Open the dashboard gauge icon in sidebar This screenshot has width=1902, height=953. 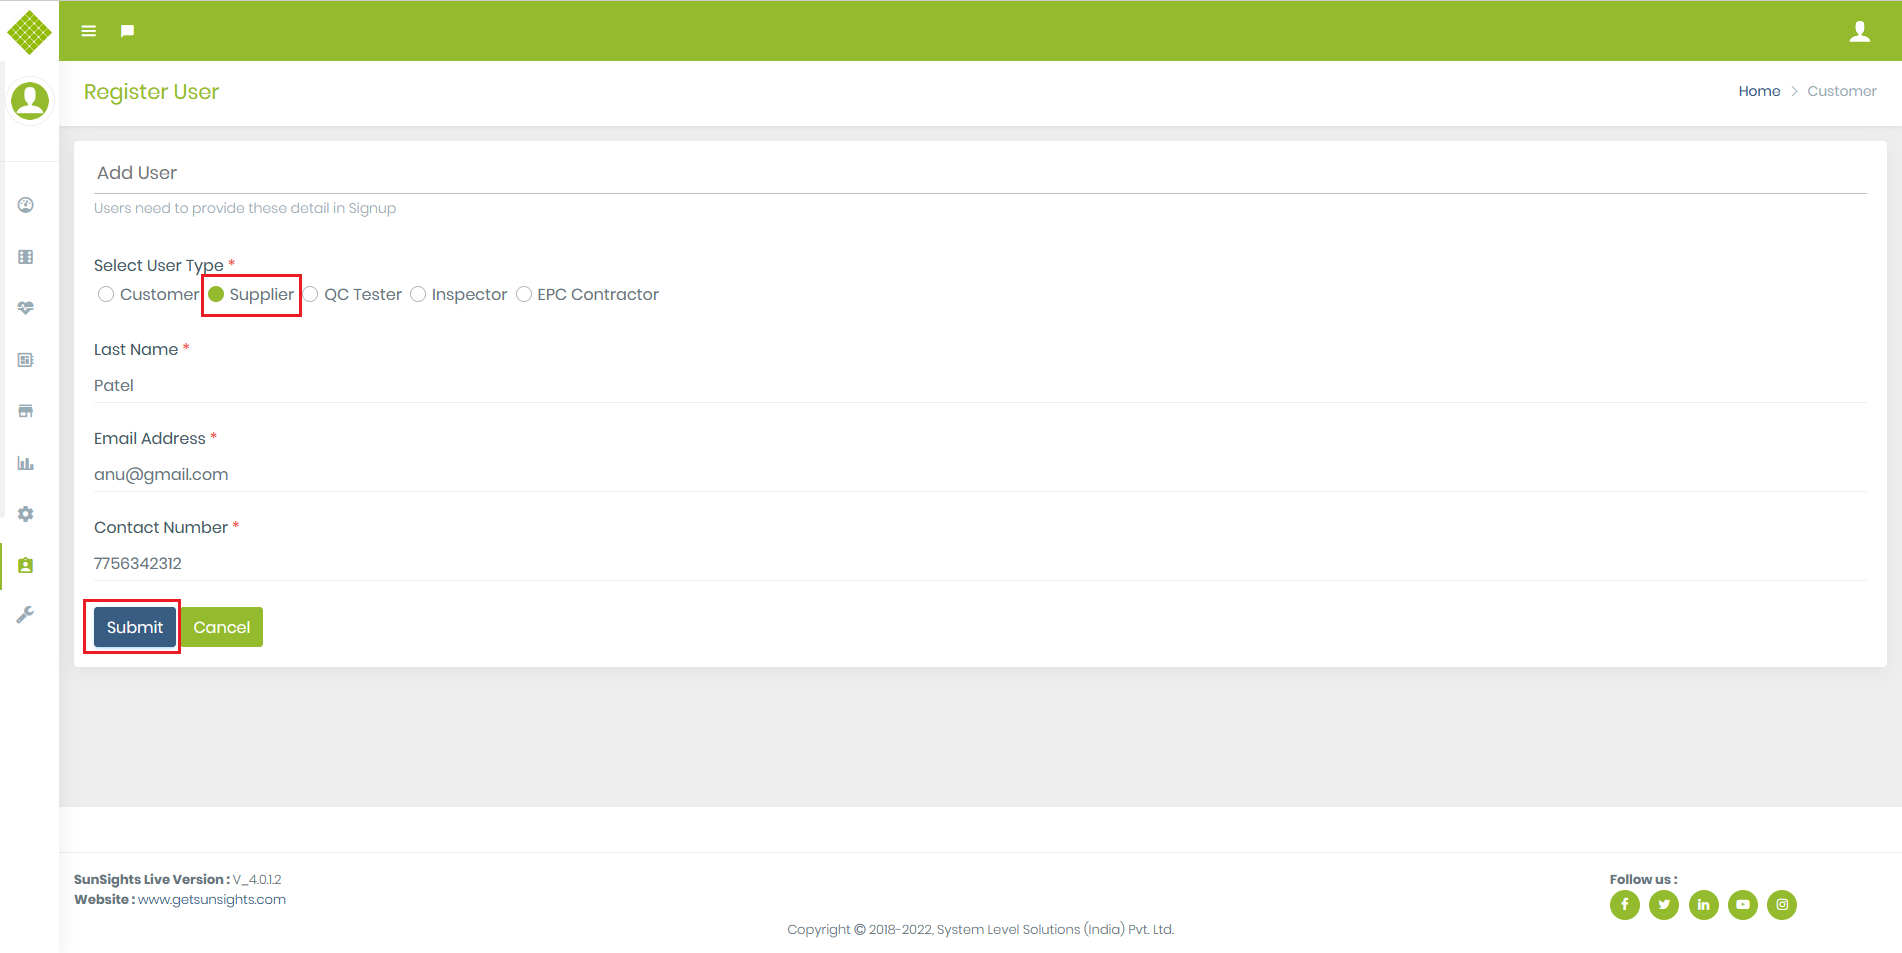pos(26,205)
